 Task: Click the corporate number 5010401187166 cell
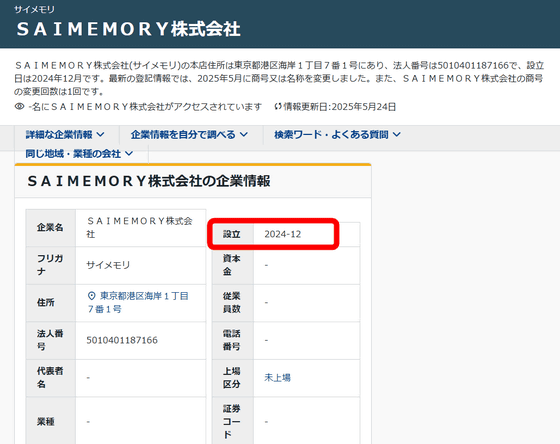point(141,340)
